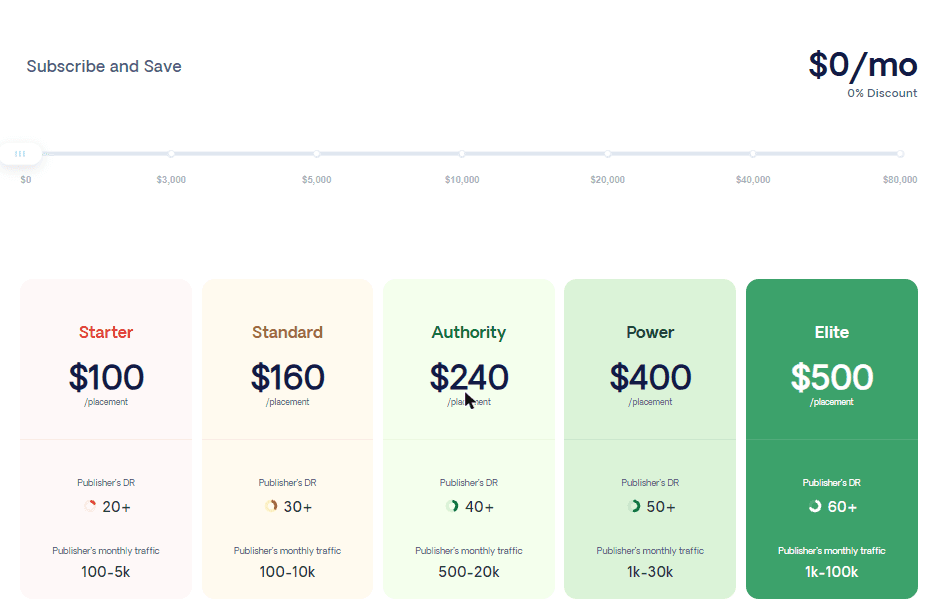The image size is (931, 612).
Task: Click the $3,000 slider label
Action: (171, 179)
